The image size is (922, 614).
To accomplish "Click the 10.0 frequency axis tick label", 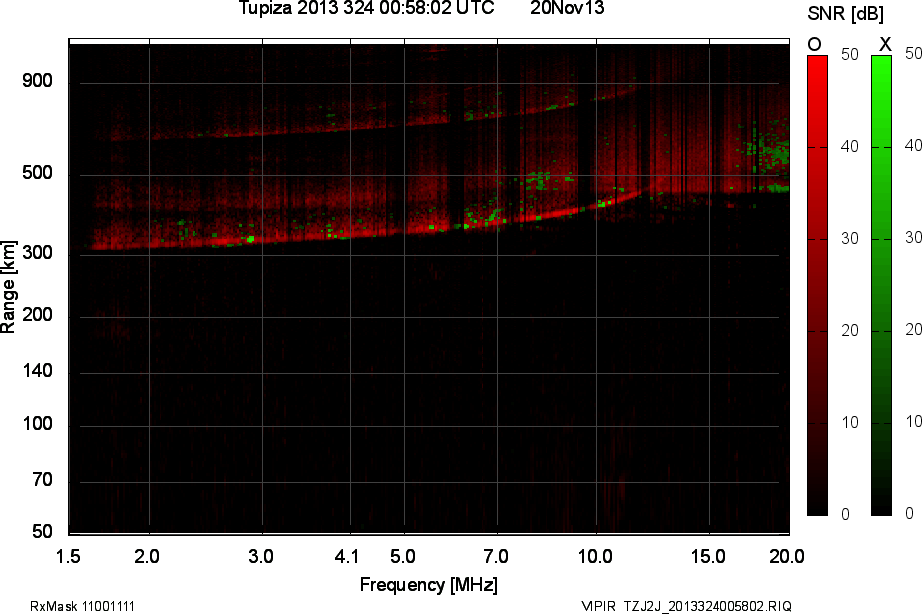I will point(595,556).
